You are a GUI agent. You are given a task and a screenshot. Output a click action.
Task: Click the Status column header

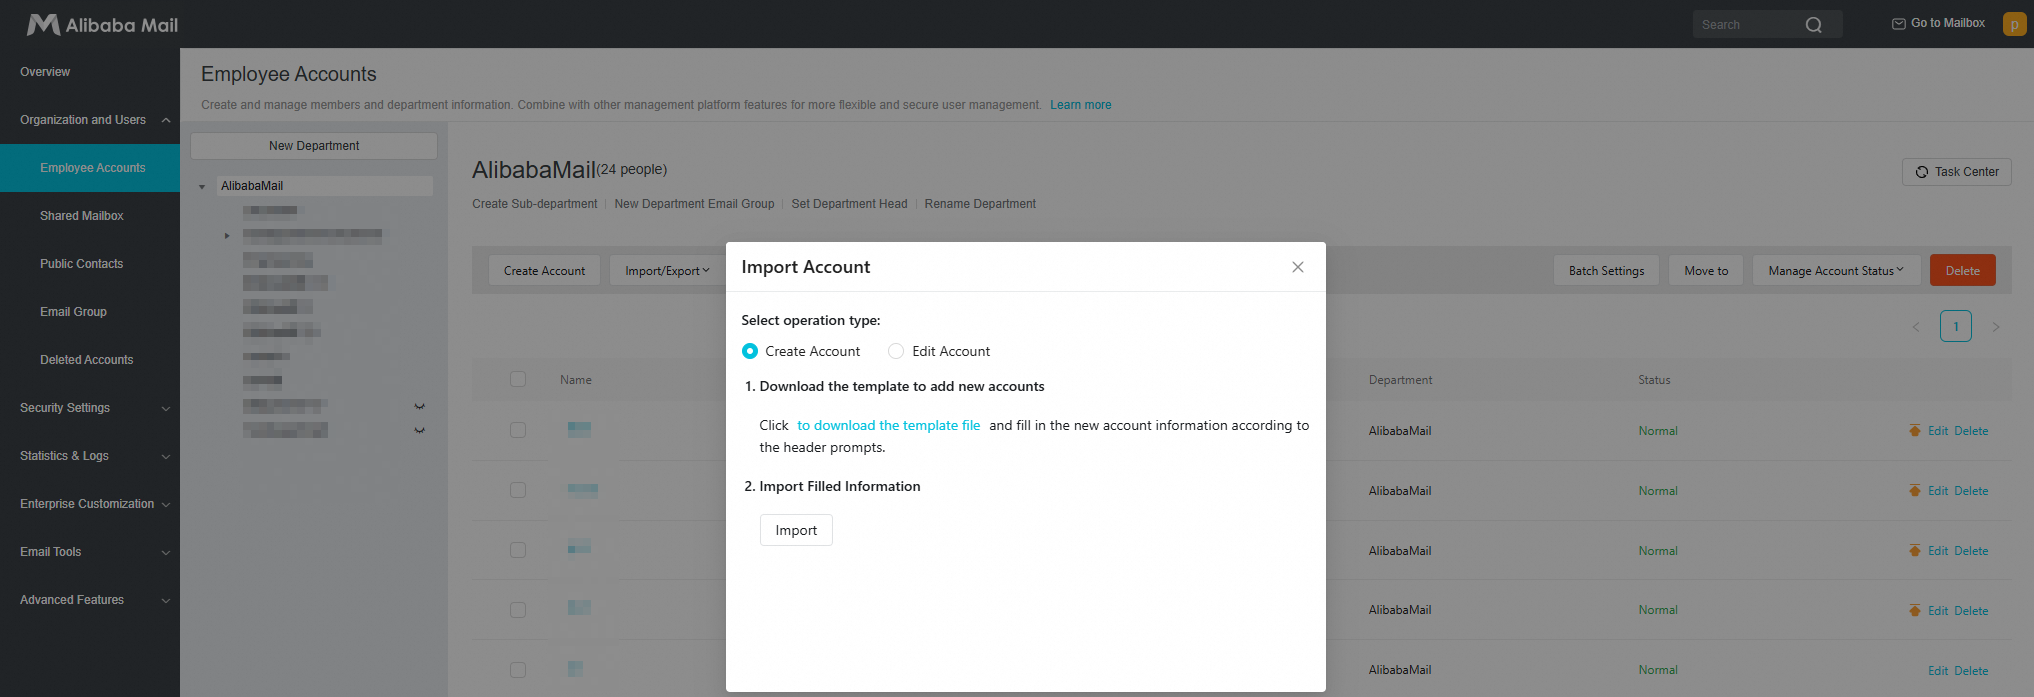1654,380
